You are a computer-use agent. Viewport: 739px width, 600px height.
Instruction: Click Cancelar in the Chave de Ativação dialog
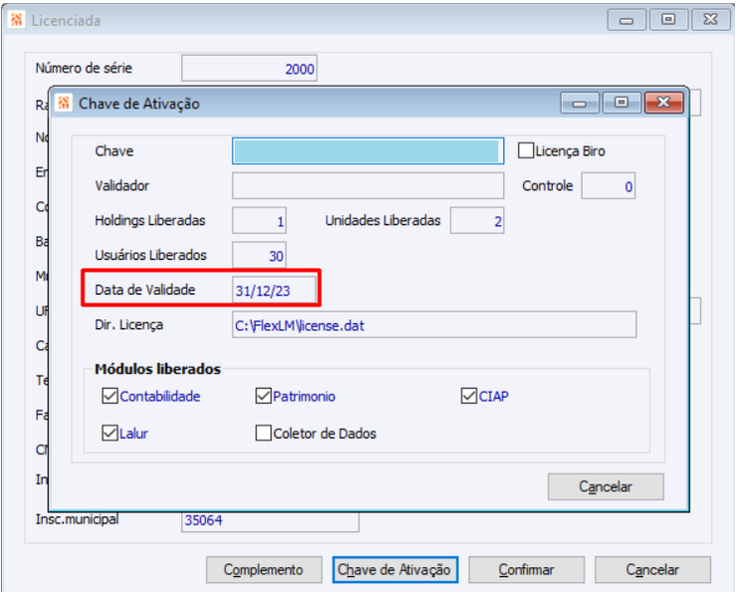pos(606,486)
